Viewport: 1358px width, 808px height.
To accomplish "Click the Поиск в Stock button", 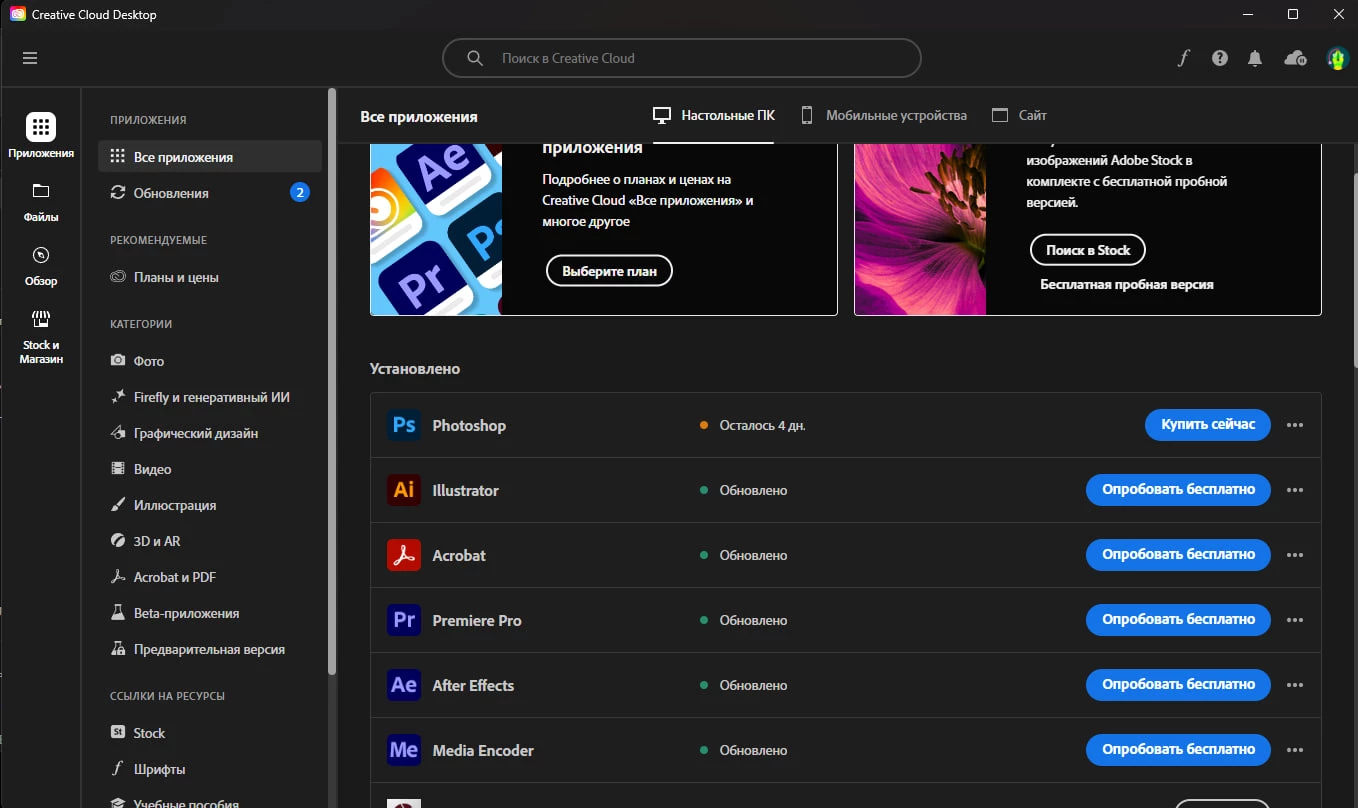I will pyautogui.click(x=1088, y=250).
